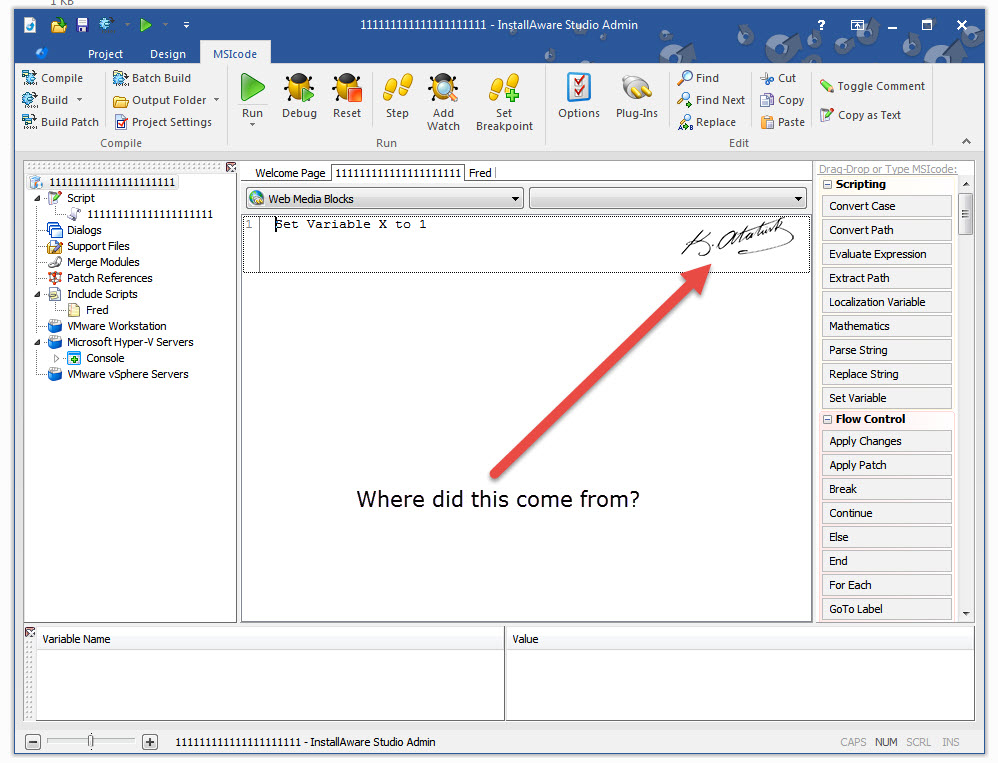
Task: Click the Evaluate Expression command button
Action: 887,254
